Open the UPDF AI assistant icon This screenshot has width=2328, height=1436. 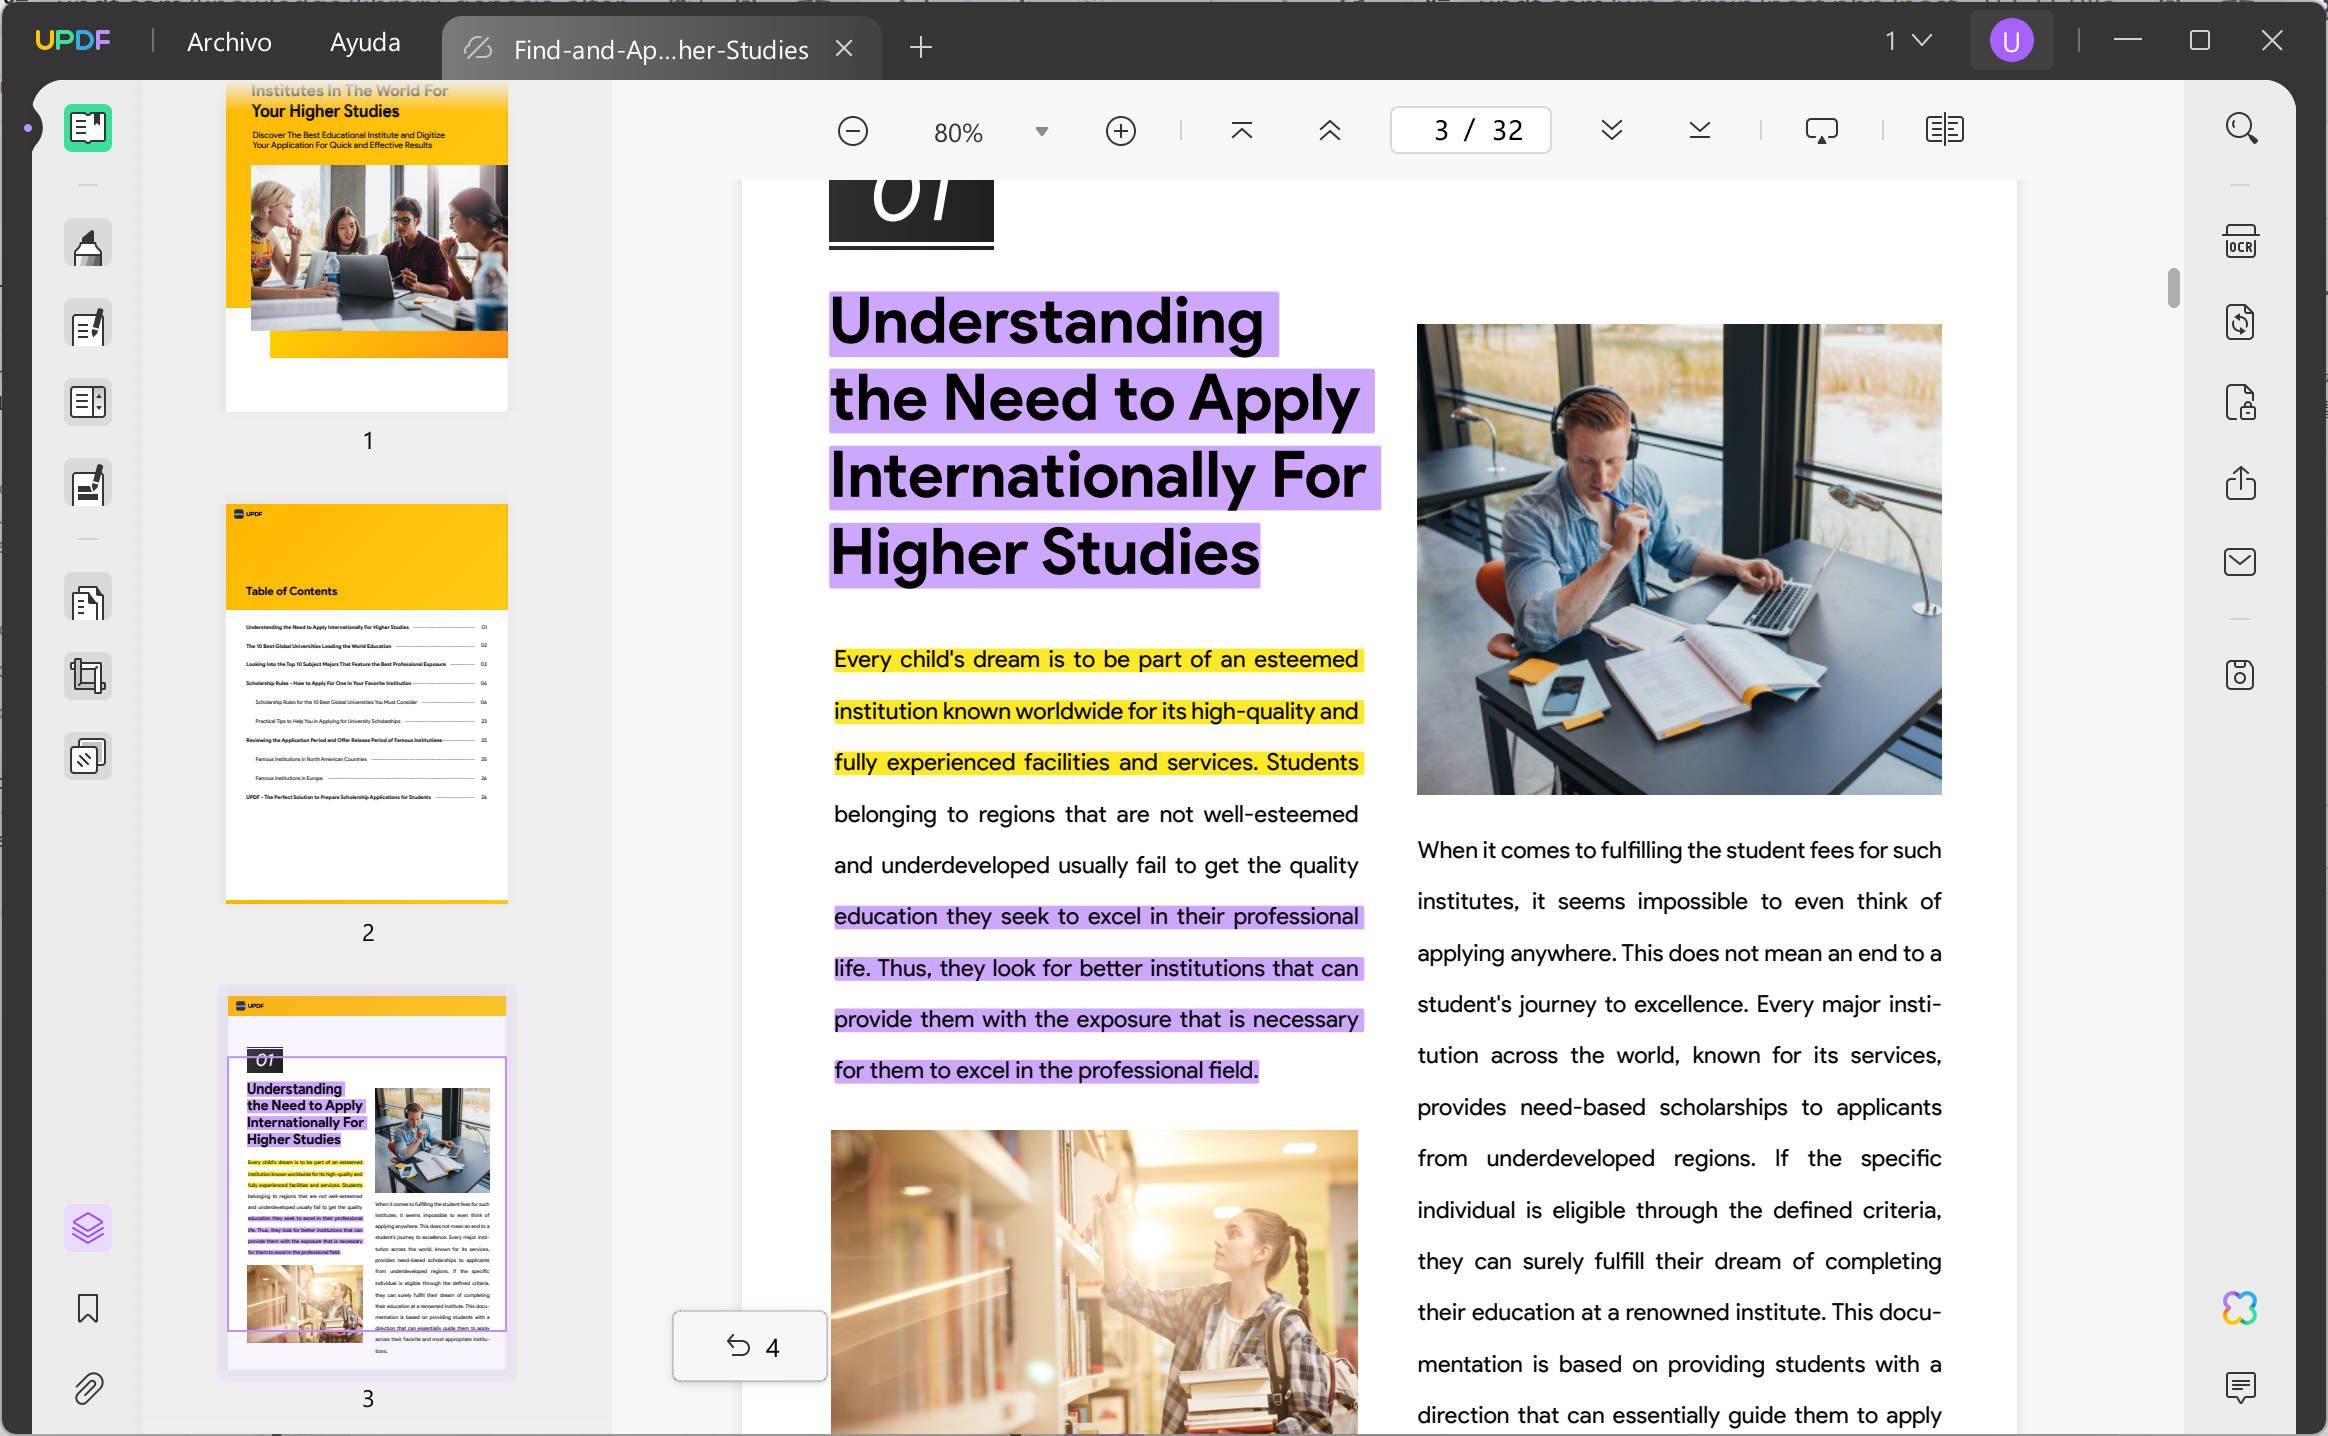point(2240,1308)
